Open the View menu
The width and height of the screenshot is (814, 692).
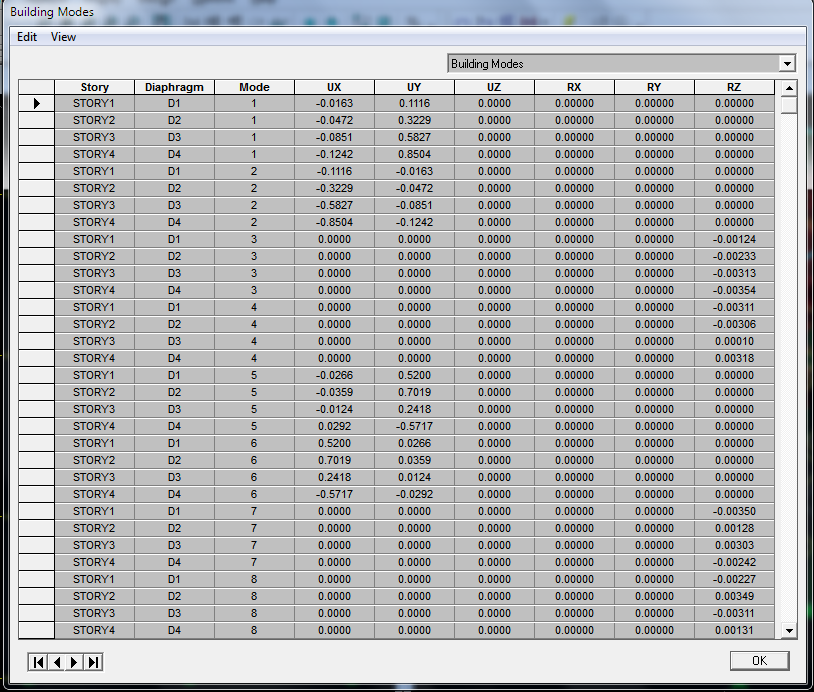[63, 37]
